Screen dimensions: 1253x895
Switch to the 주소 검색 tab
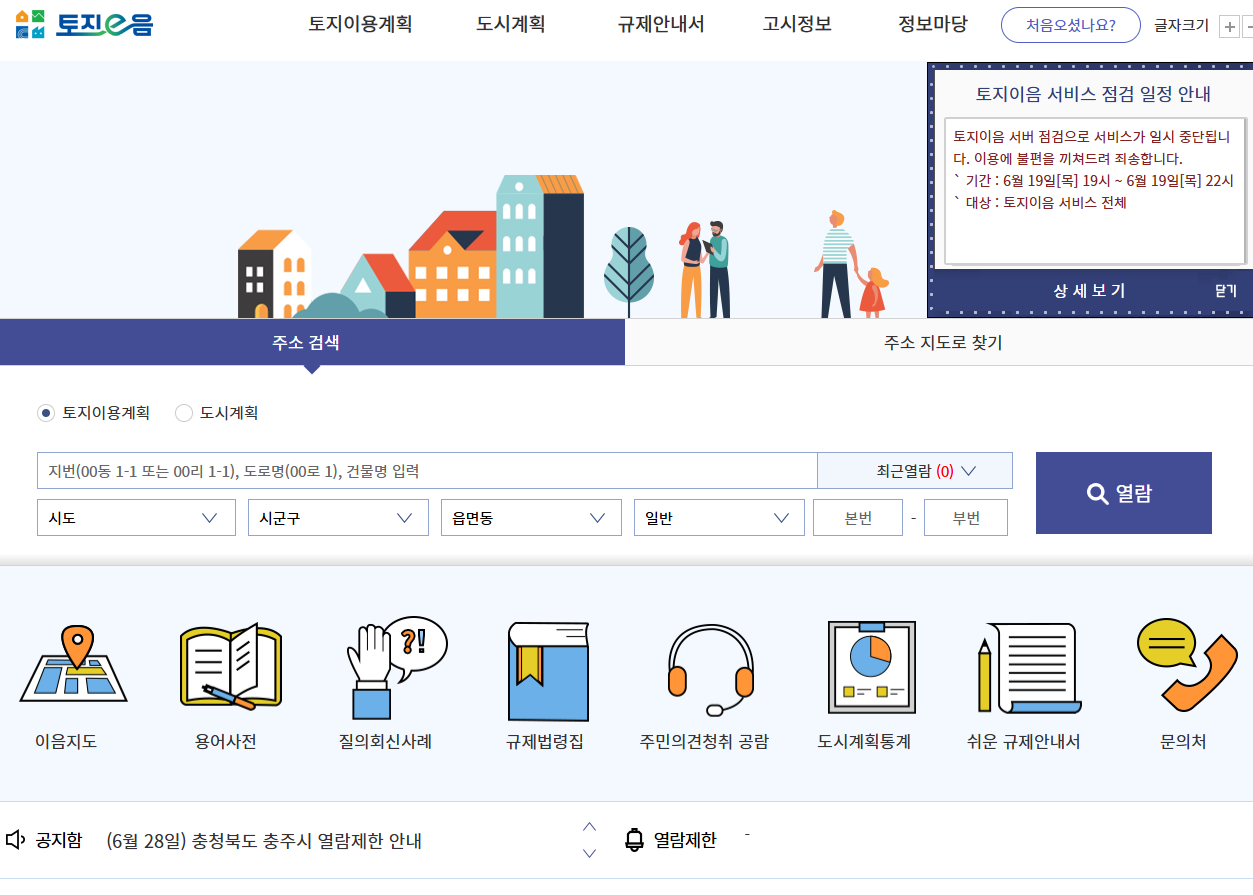[x=312, y=342]
